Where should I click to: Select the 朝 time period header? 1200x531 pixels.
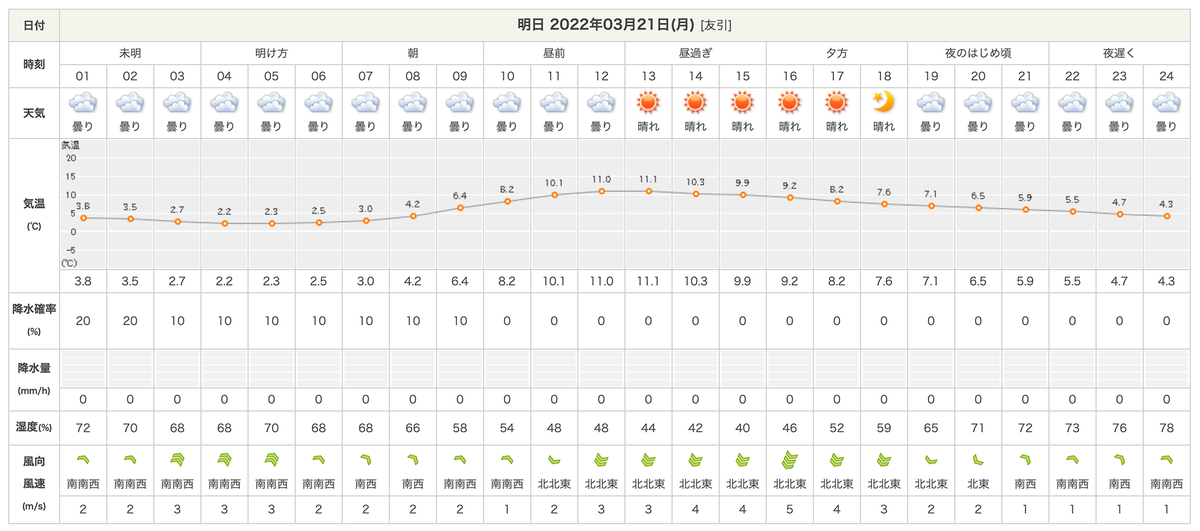tap(412, 51)
